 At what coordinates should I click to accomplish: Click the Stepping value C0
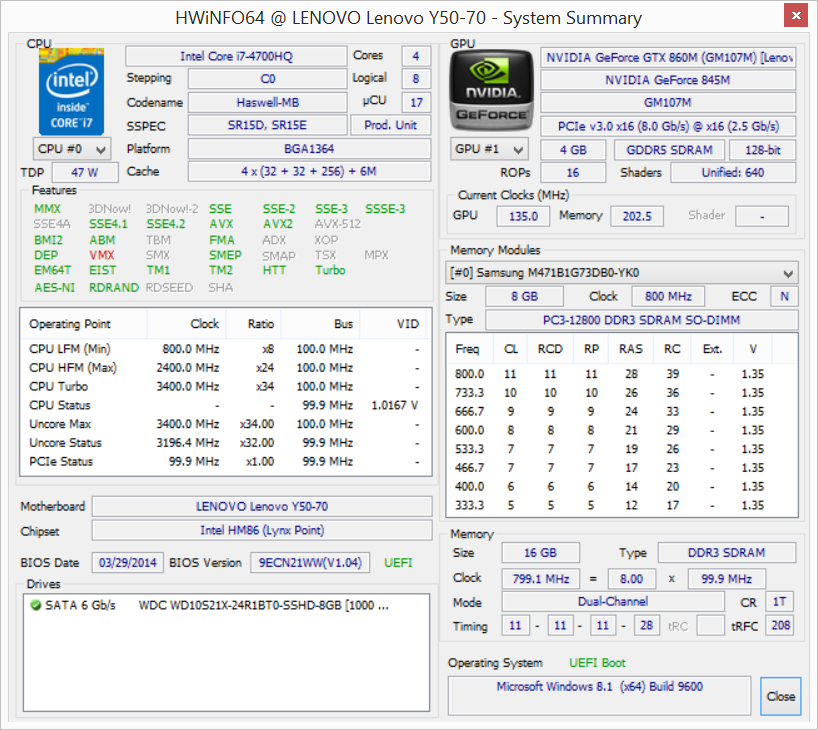click(x=268, y=79)
